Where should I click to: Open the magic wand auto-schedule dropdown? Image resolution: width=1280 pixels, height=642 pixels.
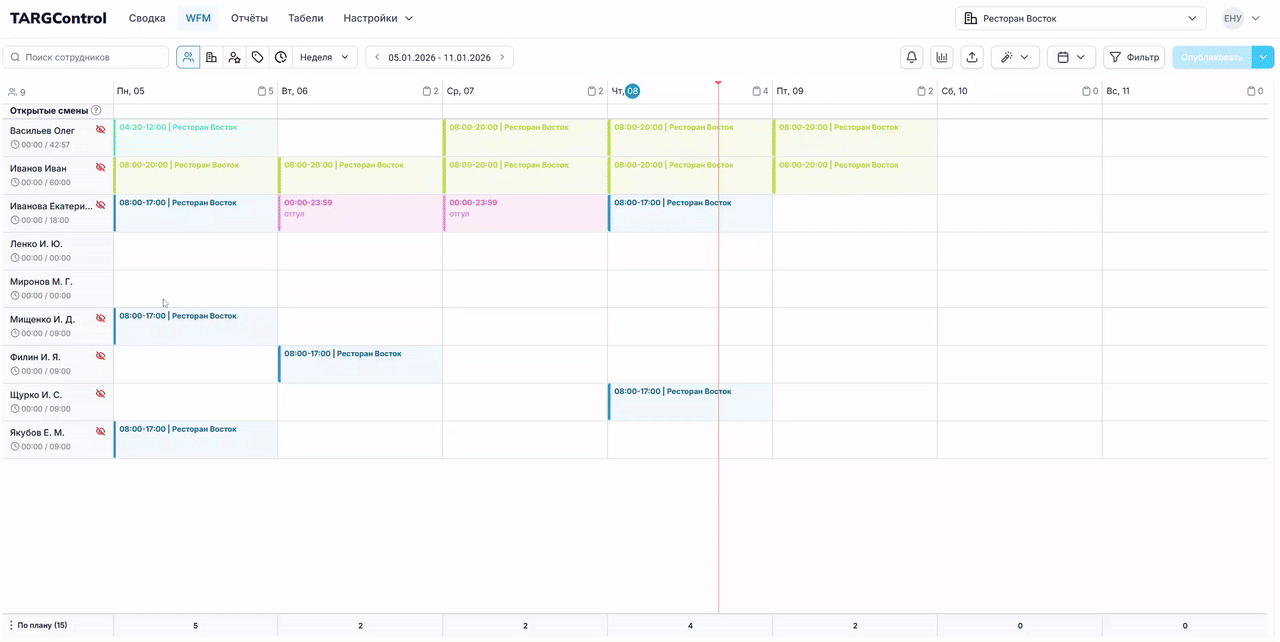point(1015,57)
